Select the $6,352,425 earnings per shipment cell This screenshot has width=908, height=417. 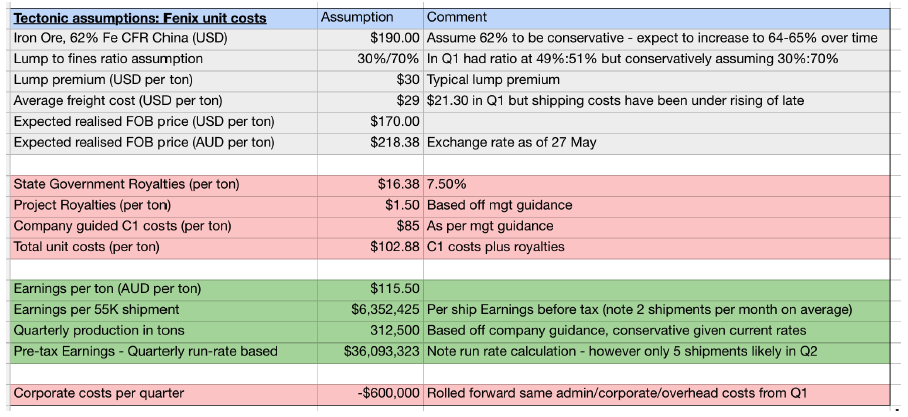[x=385, y=310]
